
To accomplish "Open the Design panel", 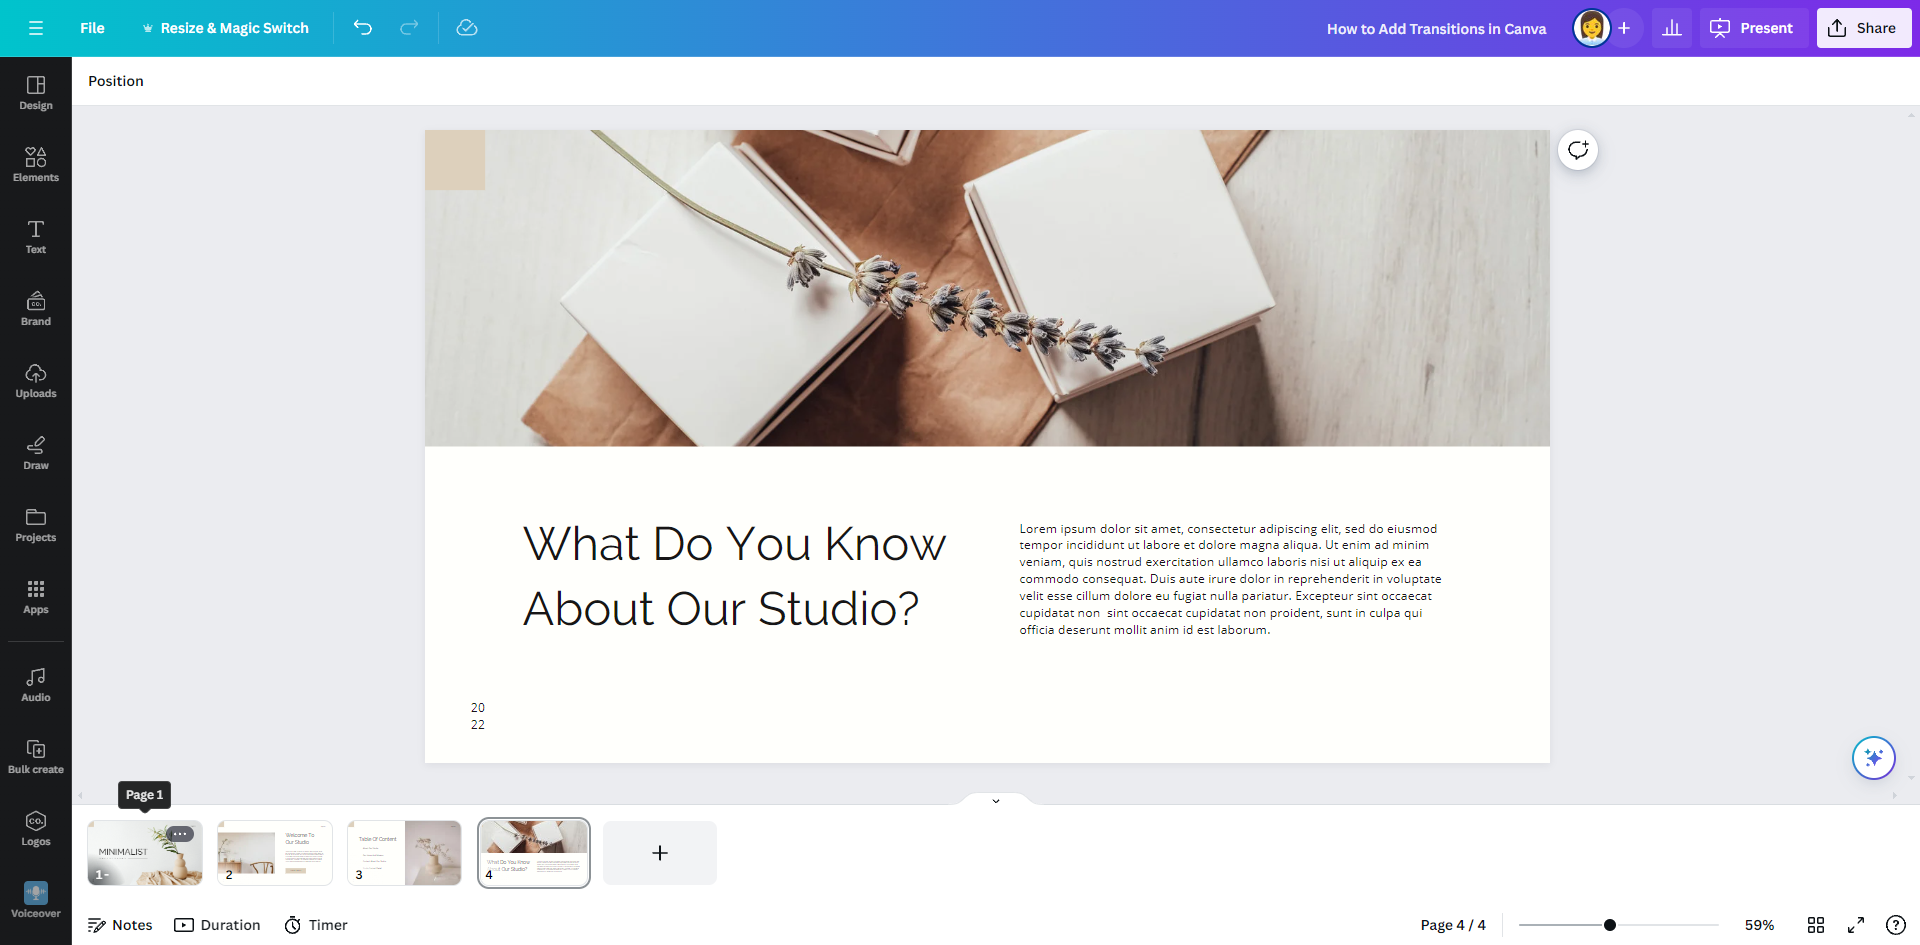I will tap(36, 93).
